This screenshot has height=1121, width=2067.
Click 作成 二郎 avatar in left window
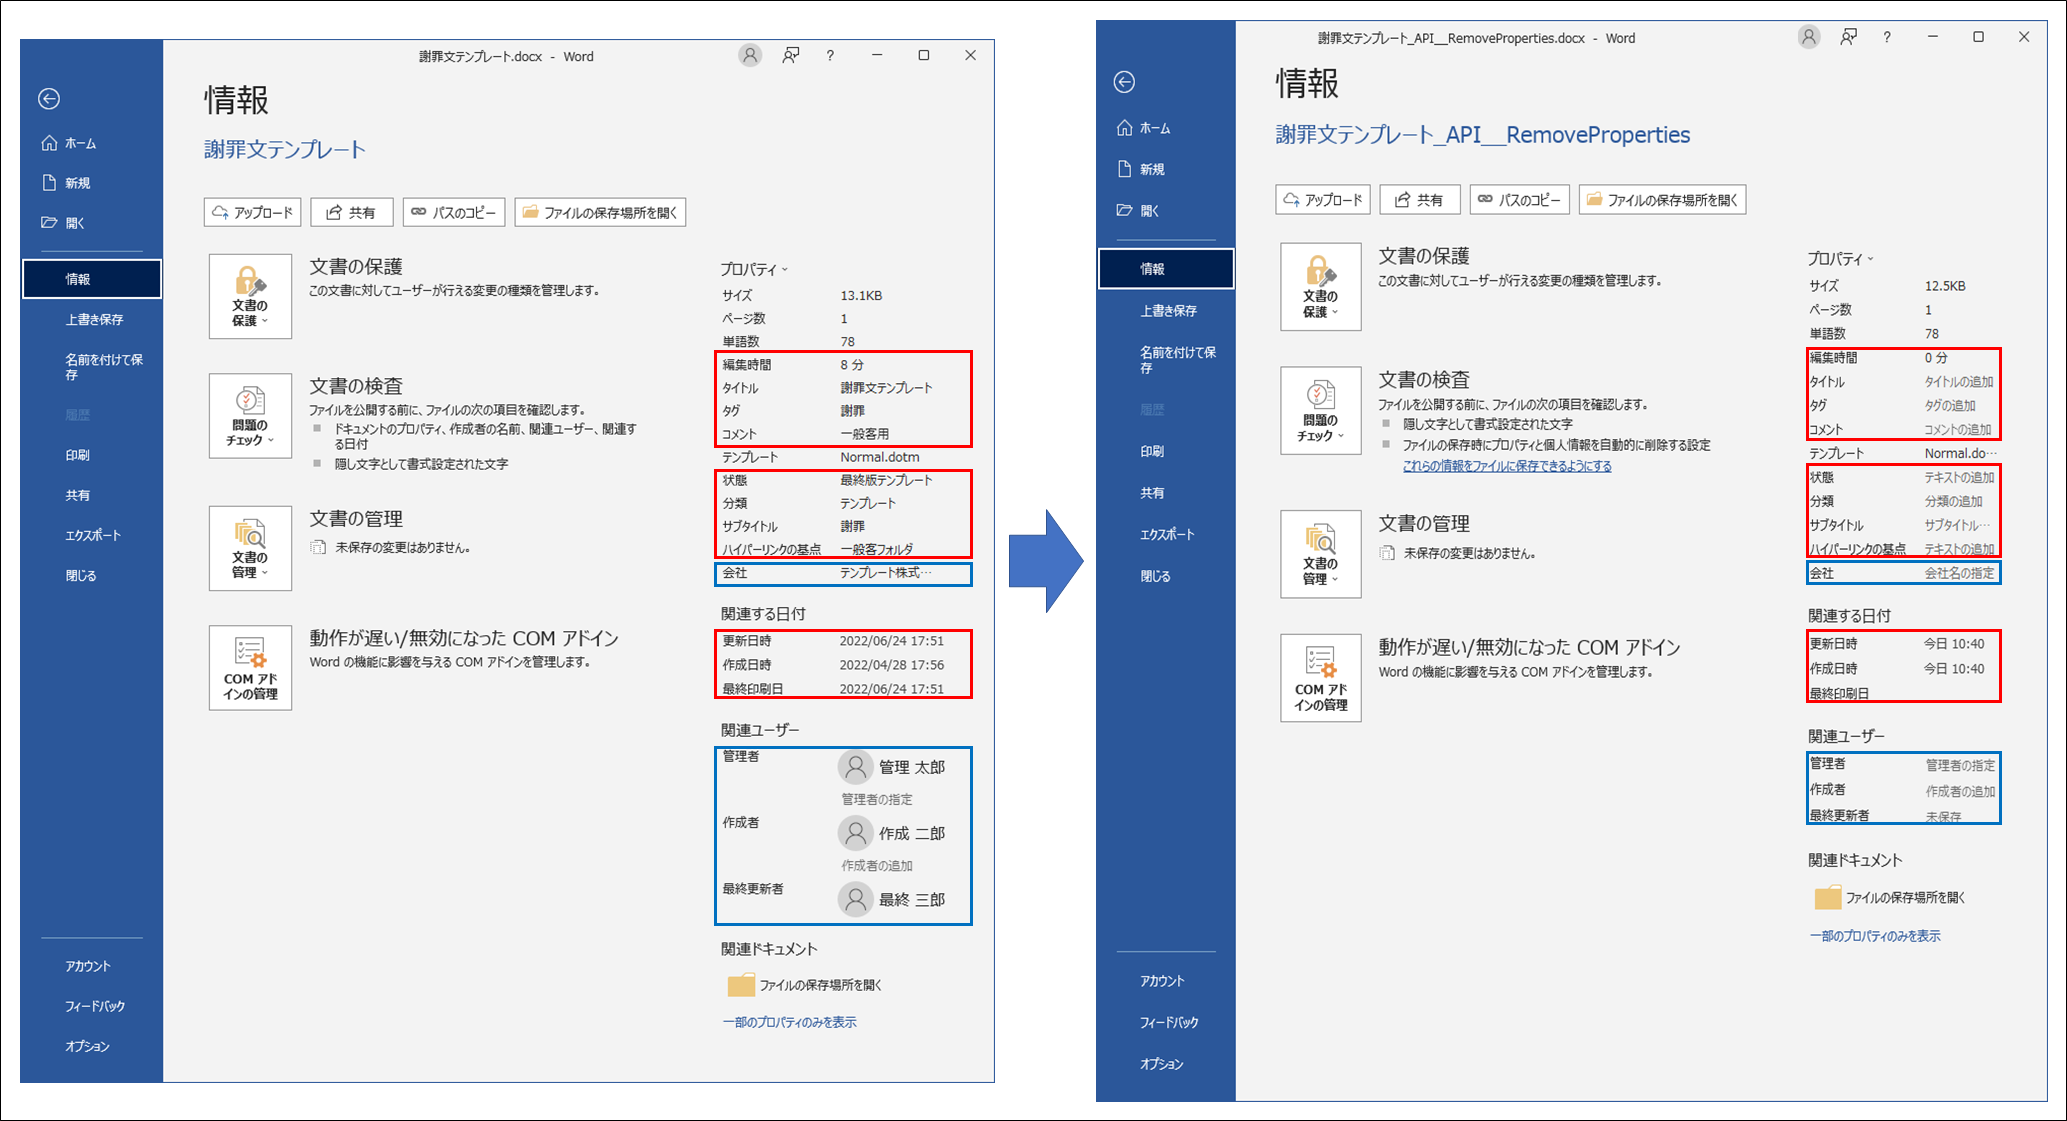(x=855, y=833)
